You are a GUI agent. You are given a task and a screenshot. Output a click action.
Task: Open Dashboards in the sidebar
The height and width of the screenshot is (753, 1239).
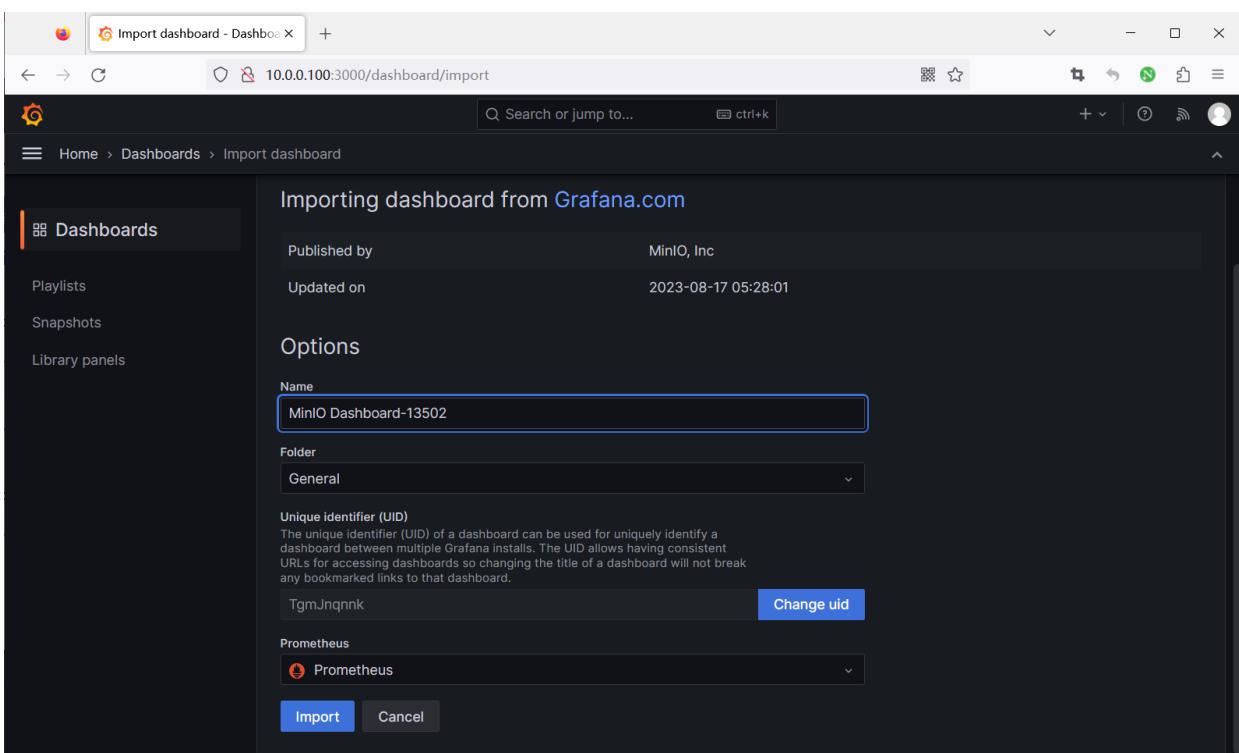130,230
